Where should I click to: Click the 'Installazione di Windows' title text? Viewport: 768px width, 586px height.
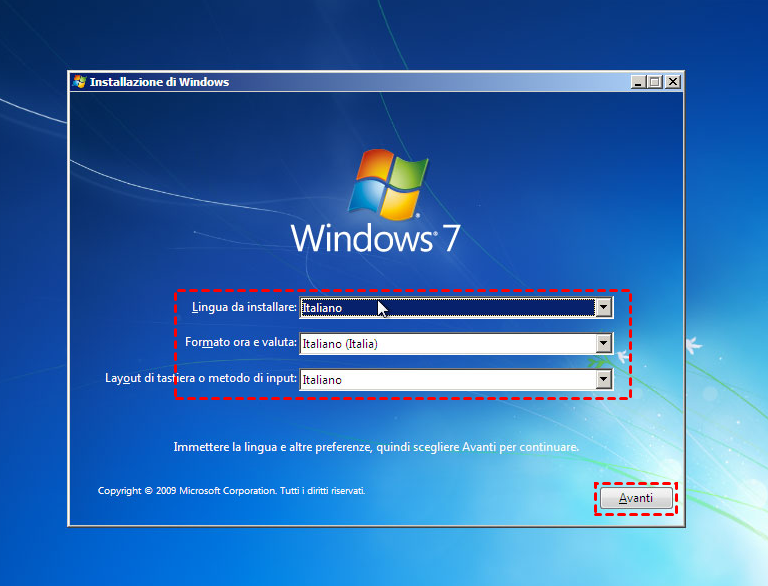pyautogui.click(x=159, y=82)
